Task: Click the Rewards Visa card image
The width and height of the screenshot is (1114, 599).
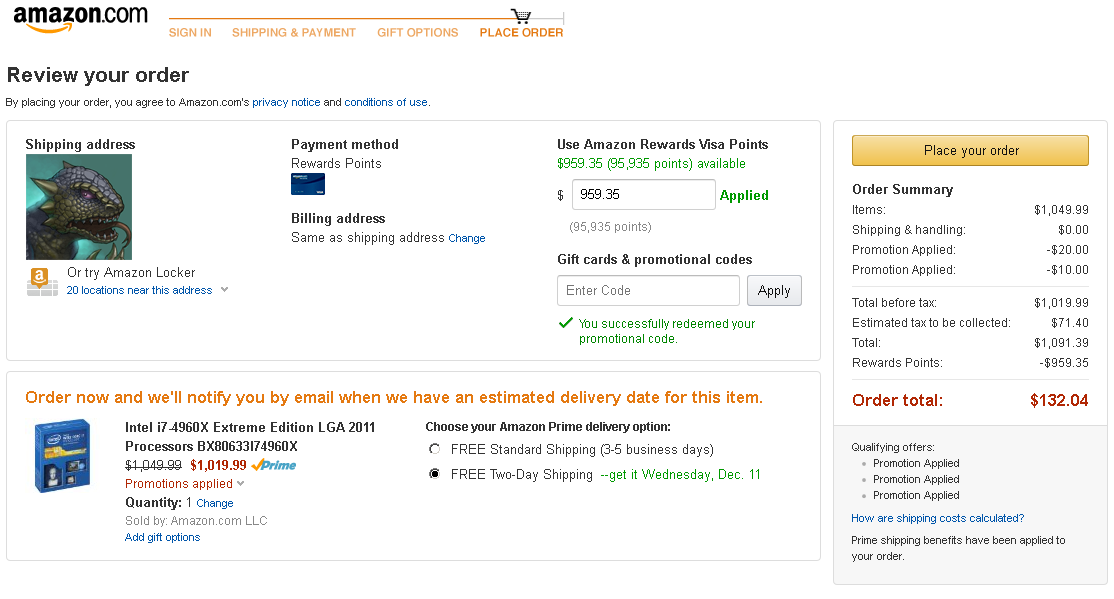Action: coord(308,184)
